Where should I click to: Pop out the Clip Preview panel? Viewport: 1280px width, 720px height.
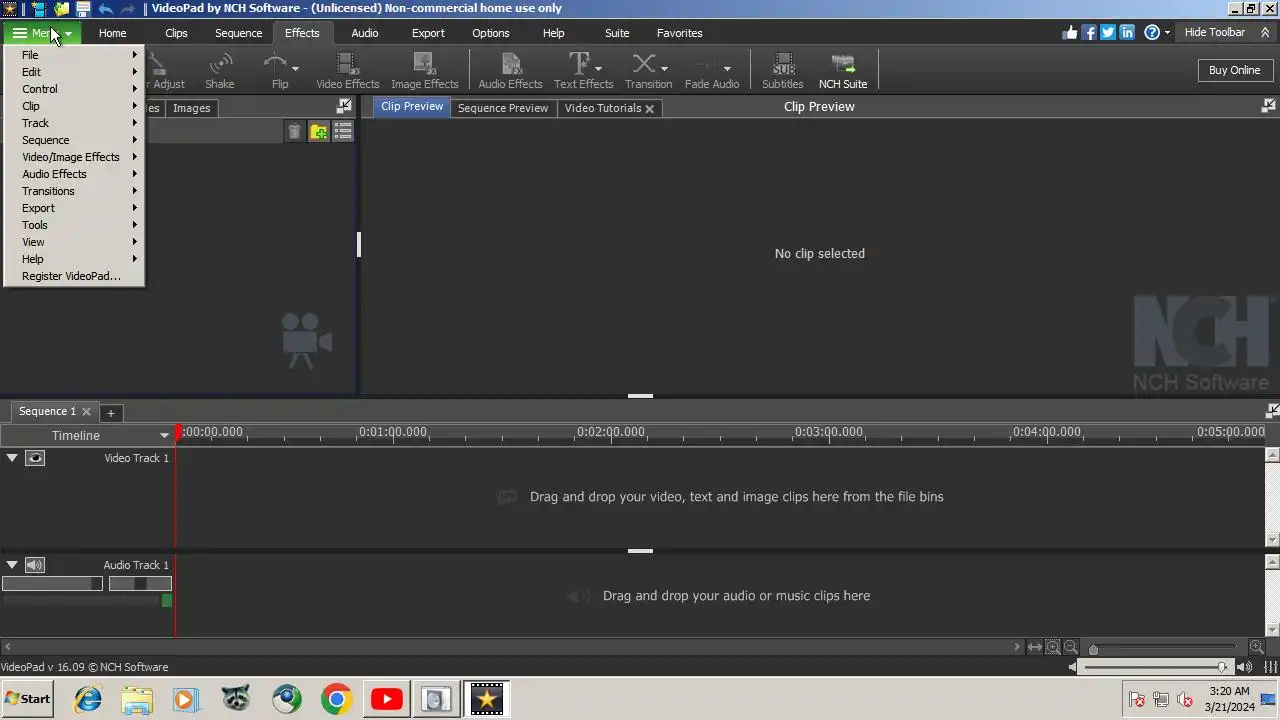click(1269, 106)
